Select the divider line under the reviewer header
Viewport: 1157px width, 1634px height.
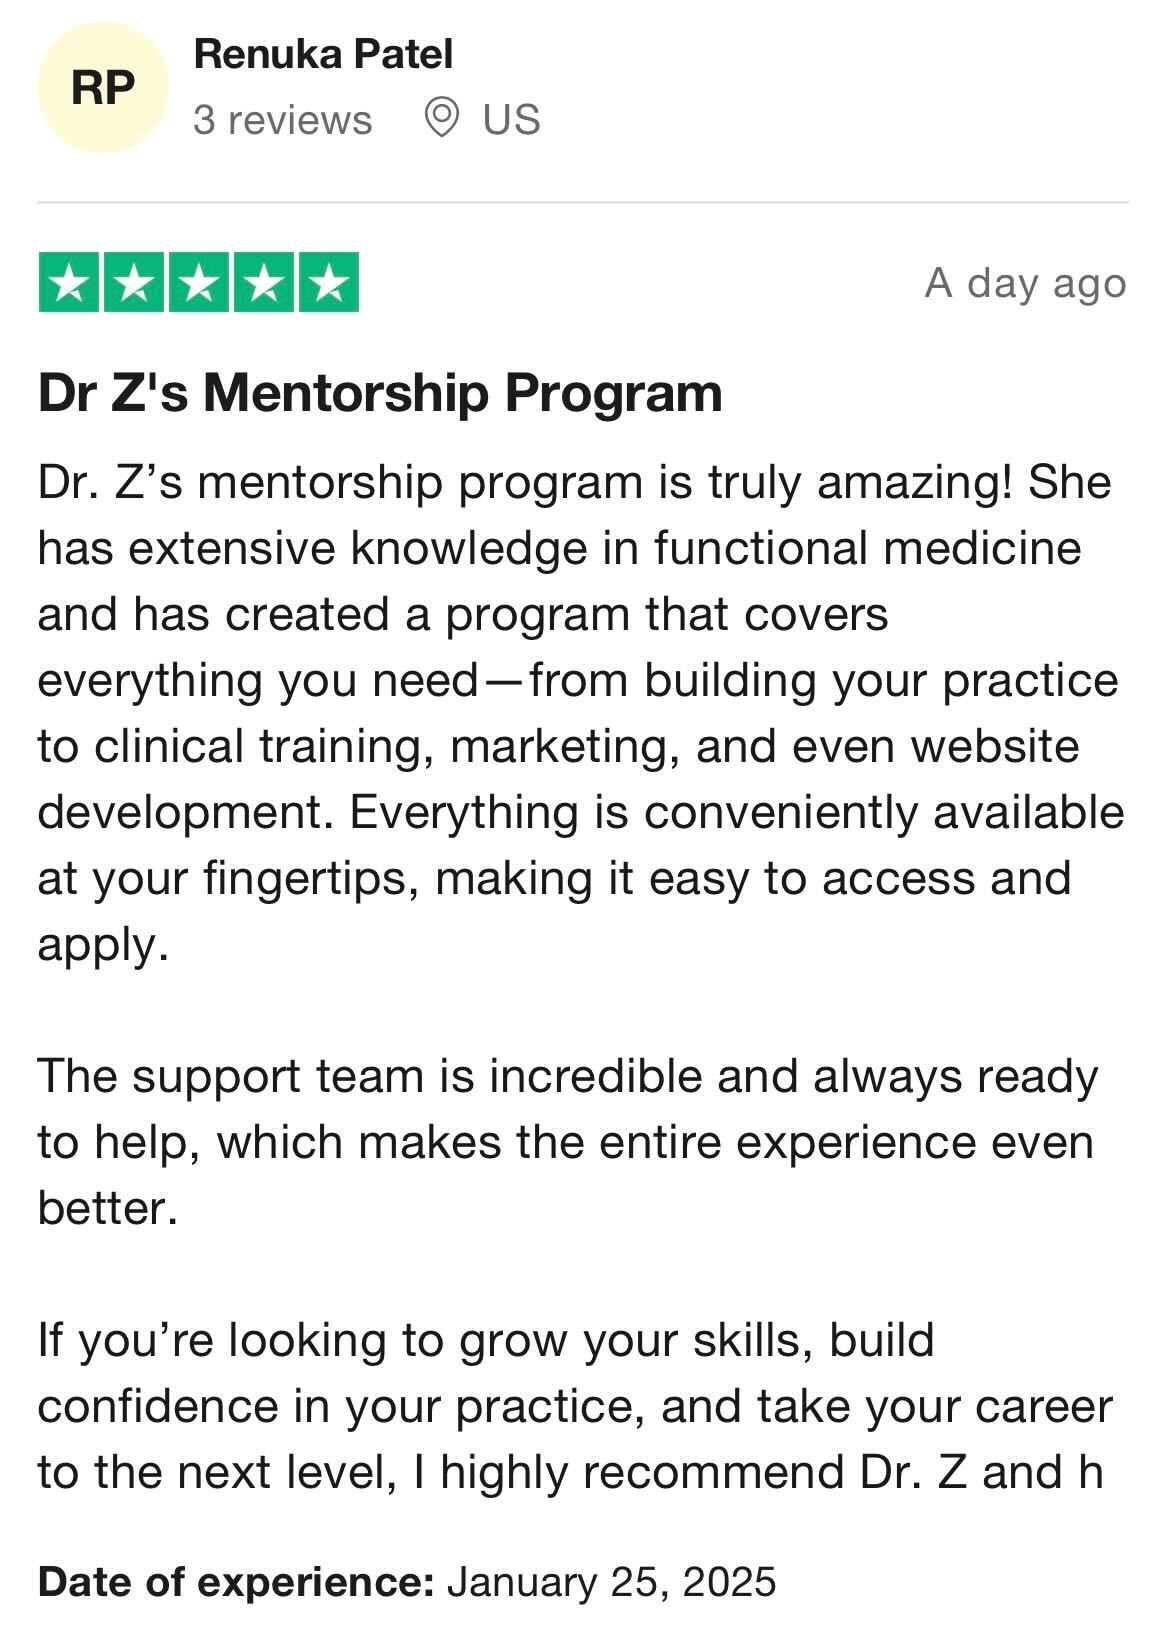[583, 202]
